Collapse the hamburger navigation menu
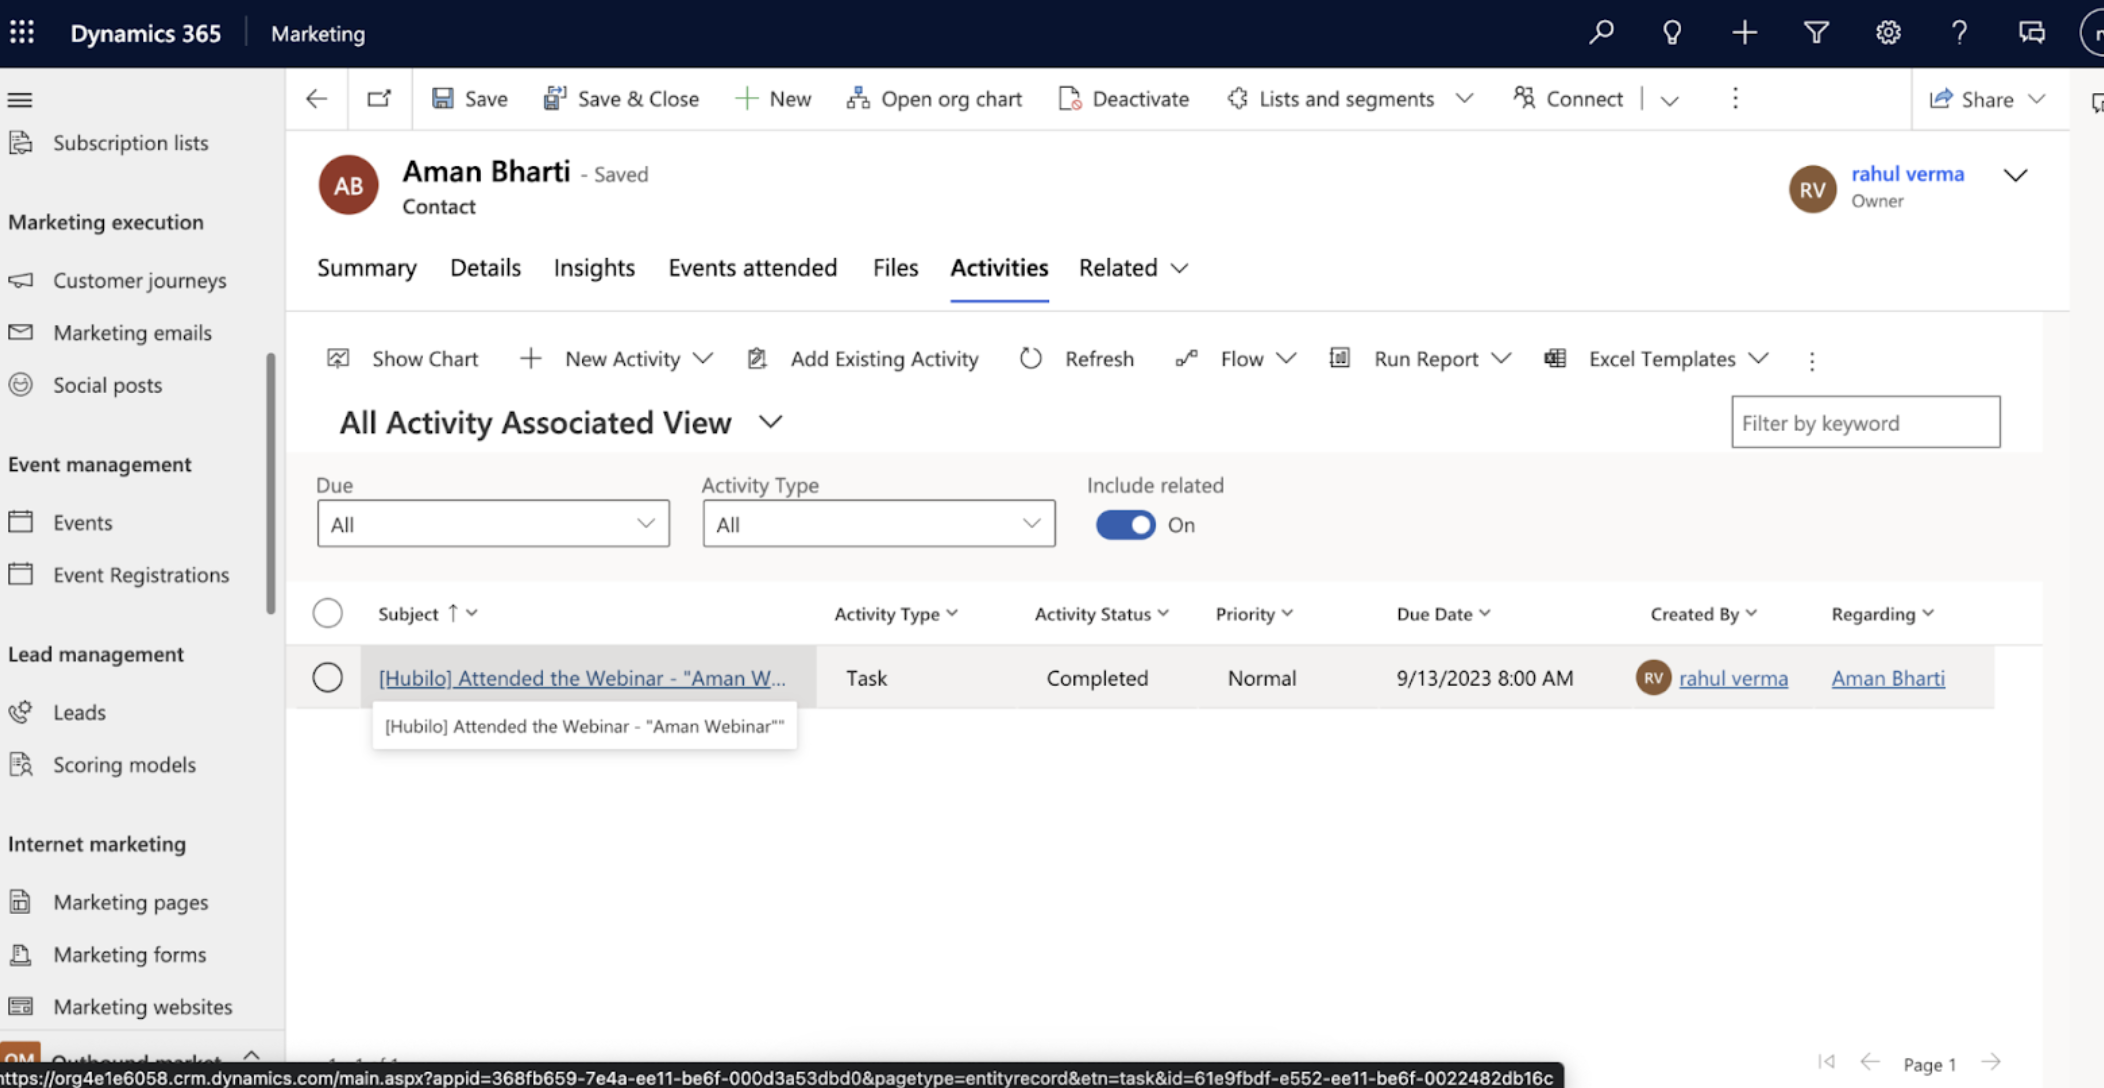This screenshot has width=2104, height=1088. pyautogui.click(x=20, y=99)
